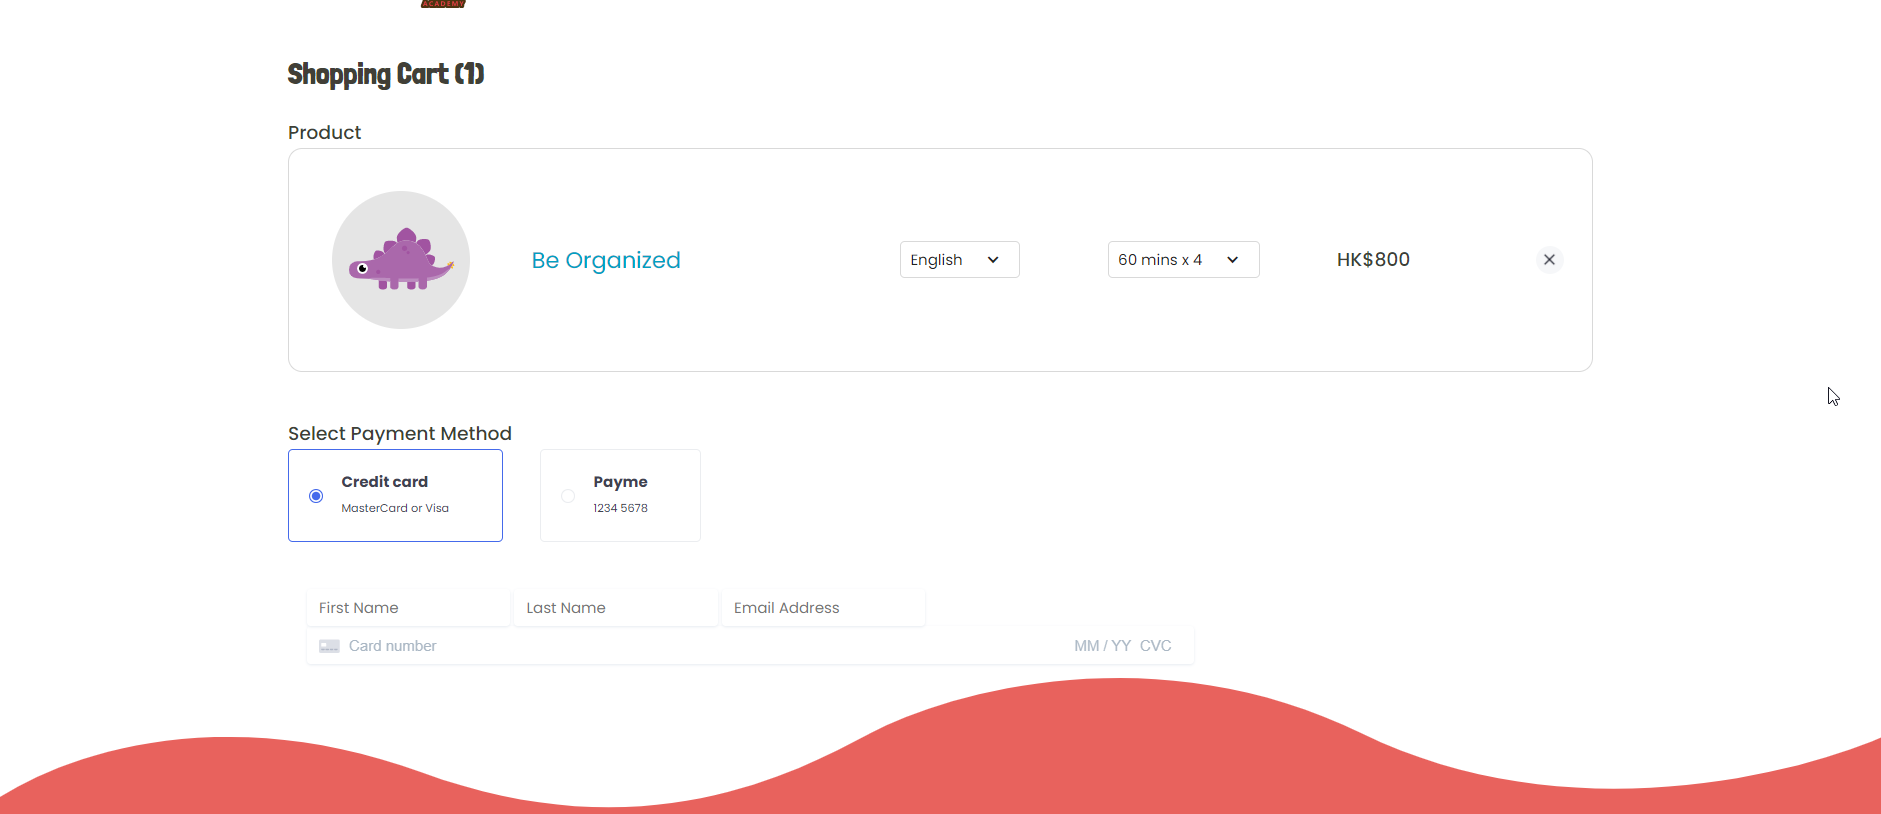The width and height of the screenshot is (1881, 814).
Task: Focus the First Name field
Action: pos(409,608)
